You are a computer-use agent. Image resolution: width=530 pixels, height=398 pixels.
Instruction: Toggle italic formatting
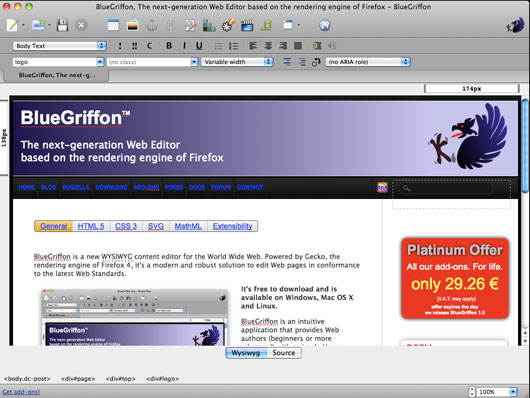point(184,46)
